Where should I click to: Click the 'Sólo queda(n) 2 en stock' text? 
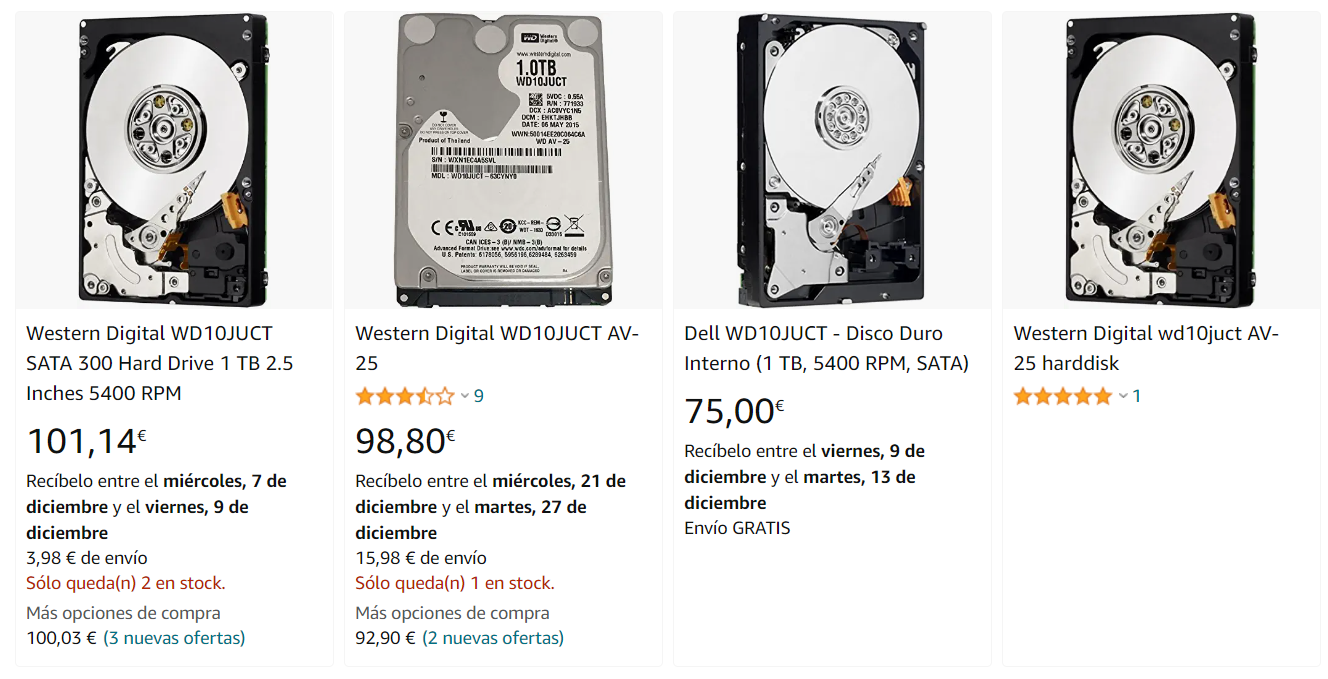tap(126, 583)
